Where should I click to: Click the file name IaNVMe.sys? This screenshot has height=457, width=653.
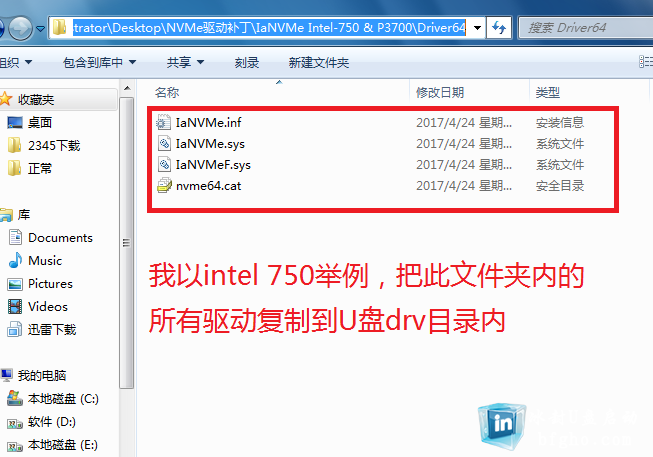pos(210,144)
